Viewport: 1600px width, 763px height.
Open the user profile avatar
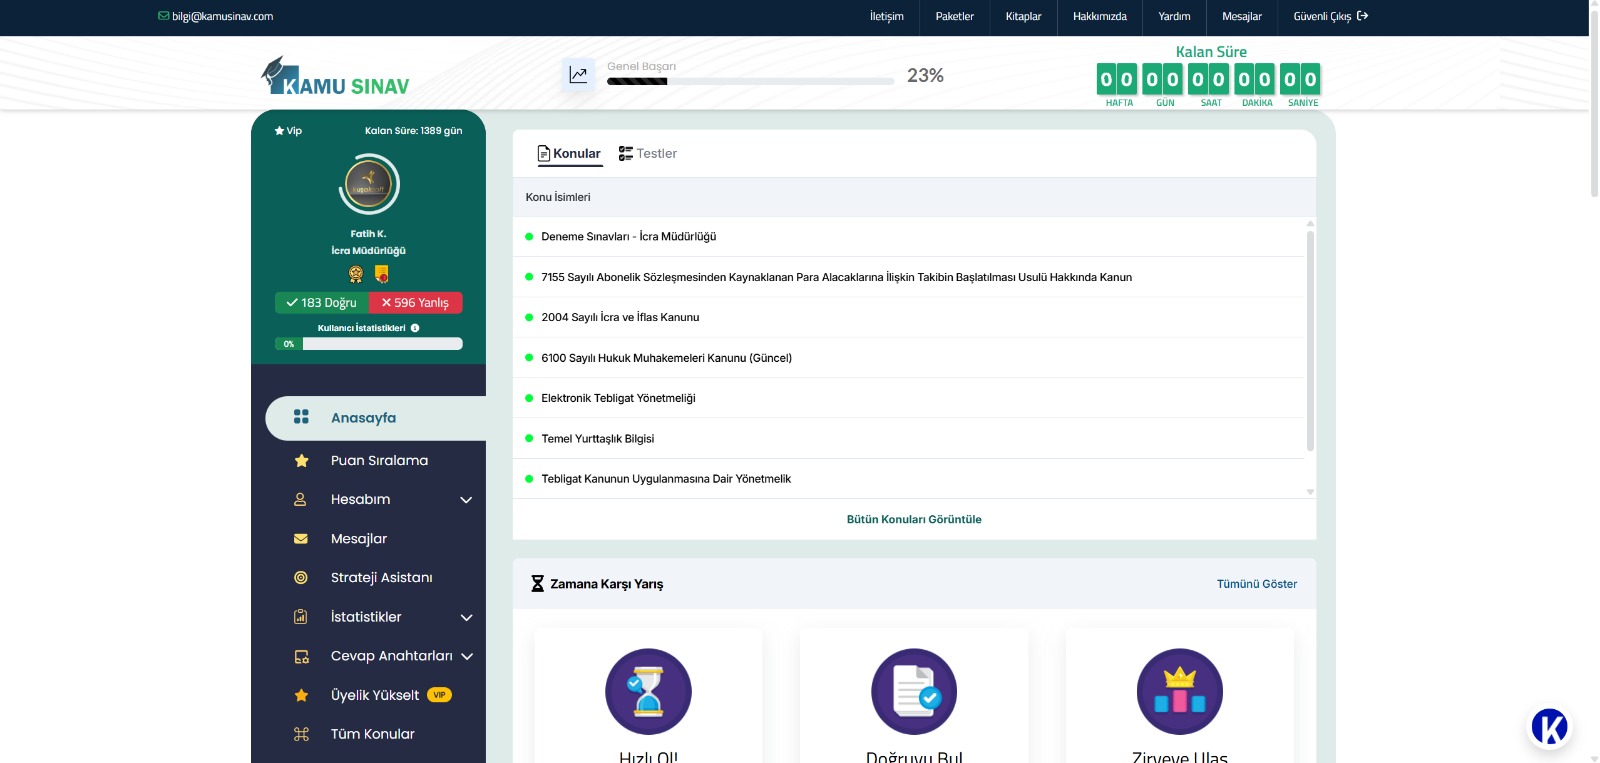368,185
